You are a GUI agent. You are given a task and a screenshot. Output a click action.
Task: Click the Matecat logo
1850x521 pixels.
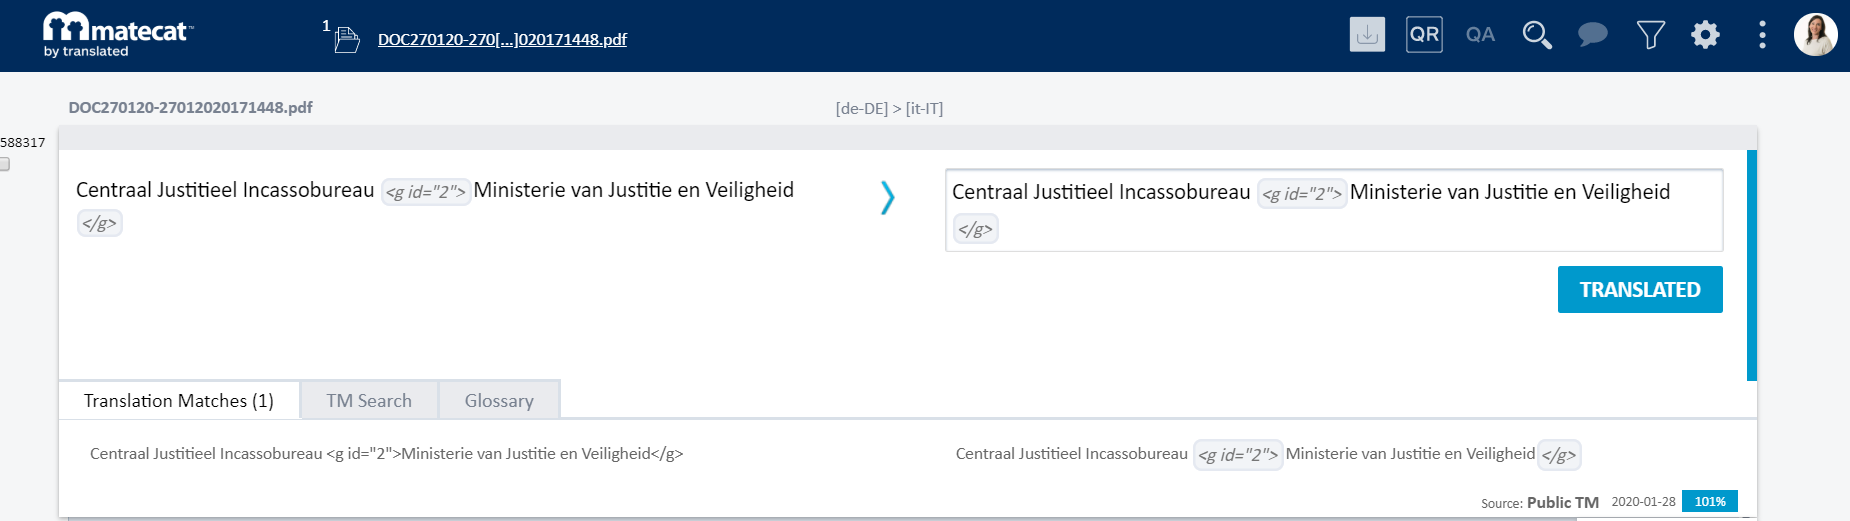(117, 35)
